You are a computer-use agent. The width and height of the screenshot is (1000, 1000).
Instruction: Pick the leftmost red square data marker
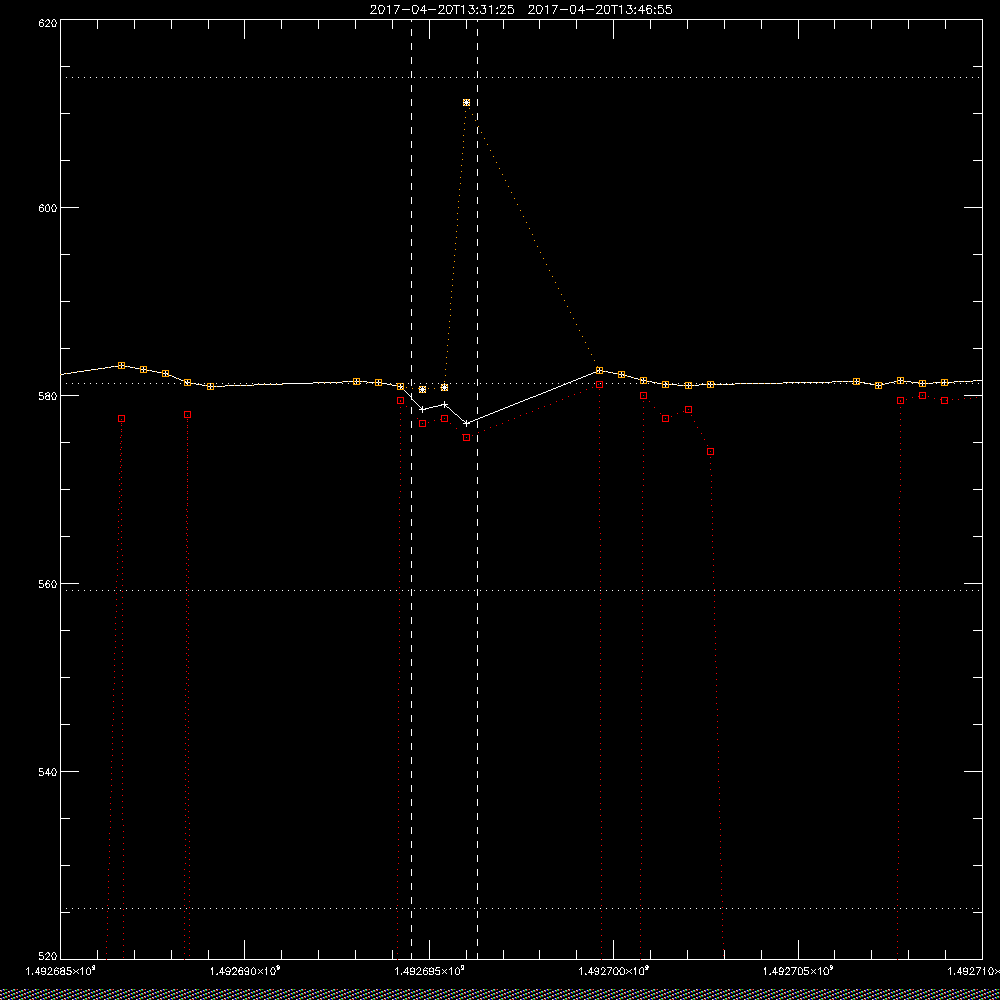[121, 418]
